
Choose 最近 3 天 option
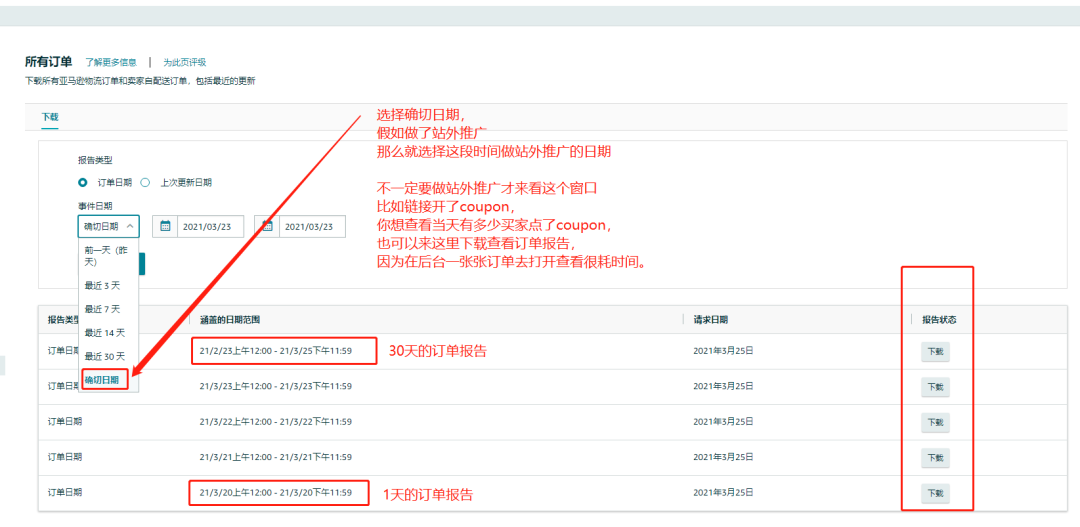[x=105, y=285]
